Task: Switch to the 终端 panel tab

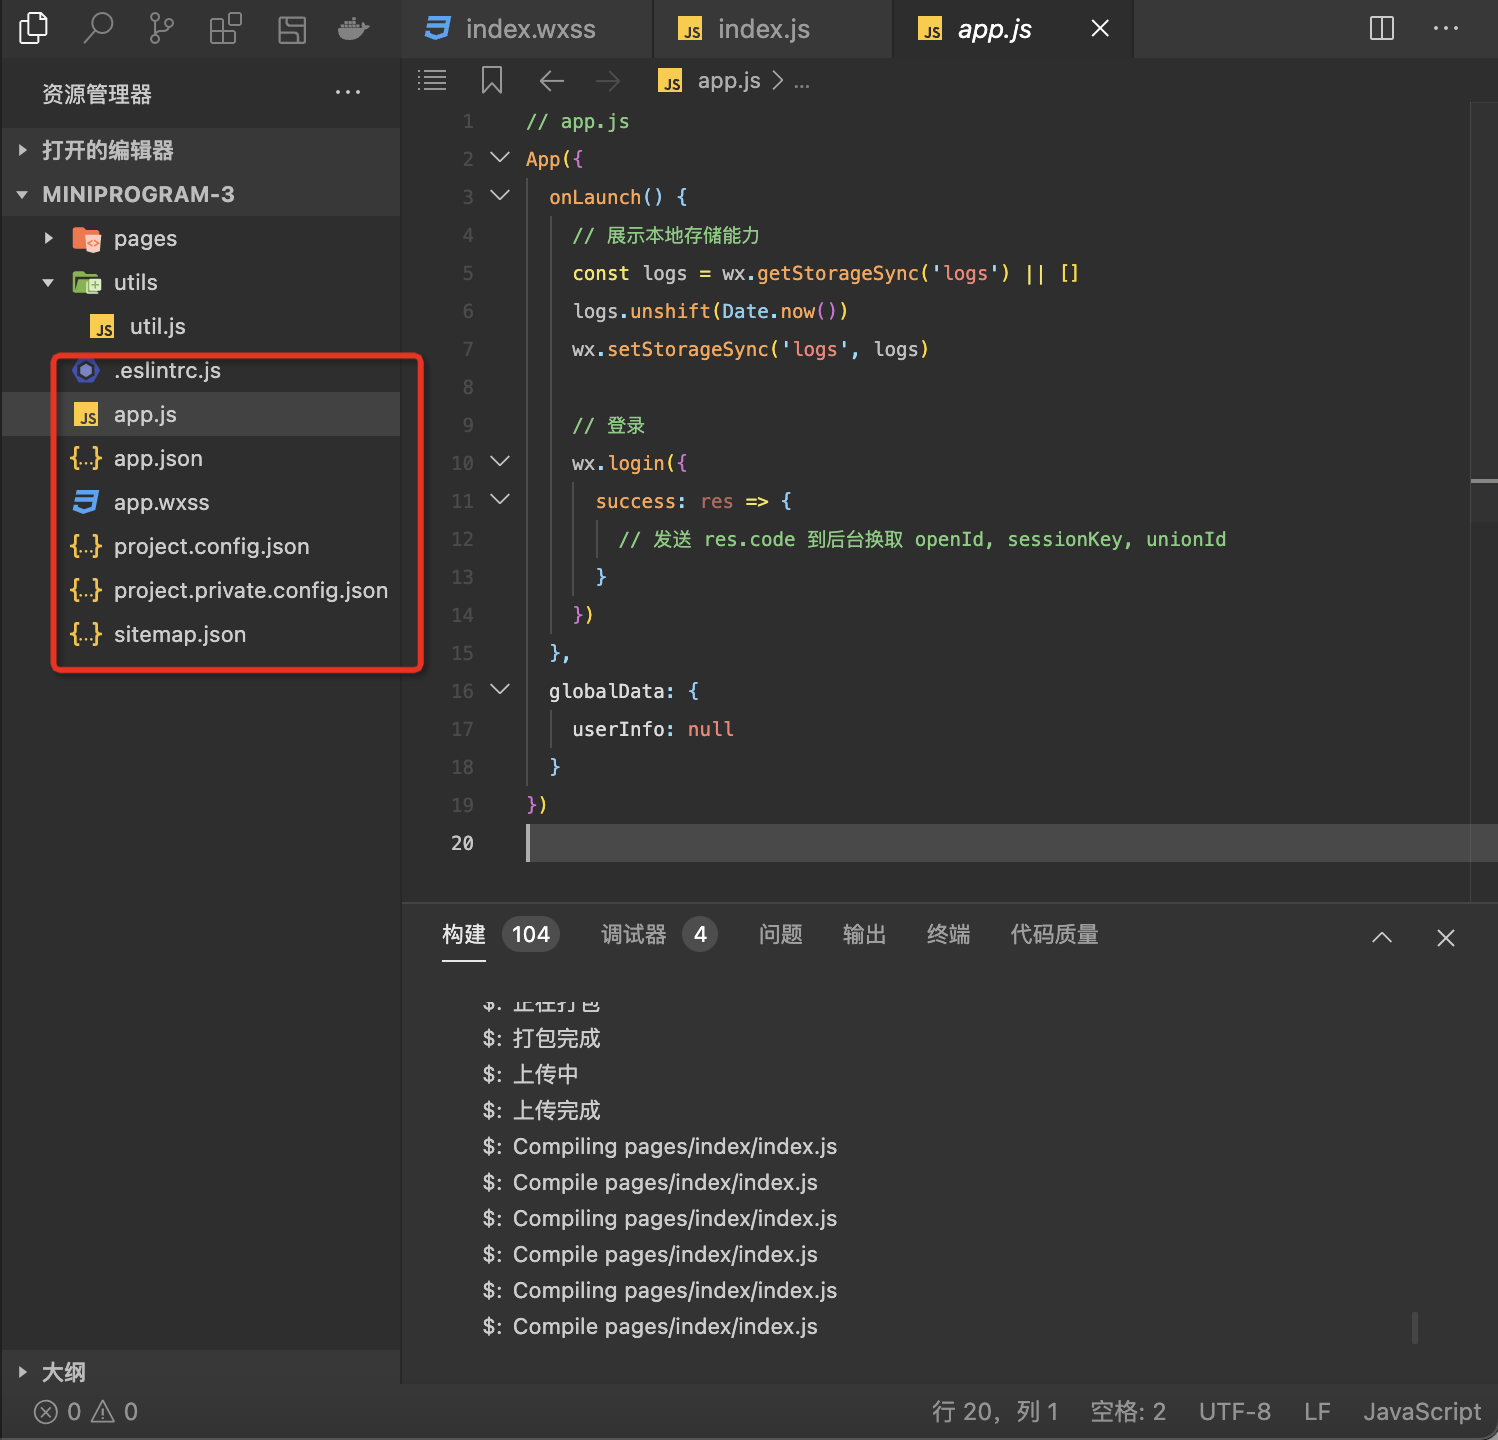Action: 949,934
